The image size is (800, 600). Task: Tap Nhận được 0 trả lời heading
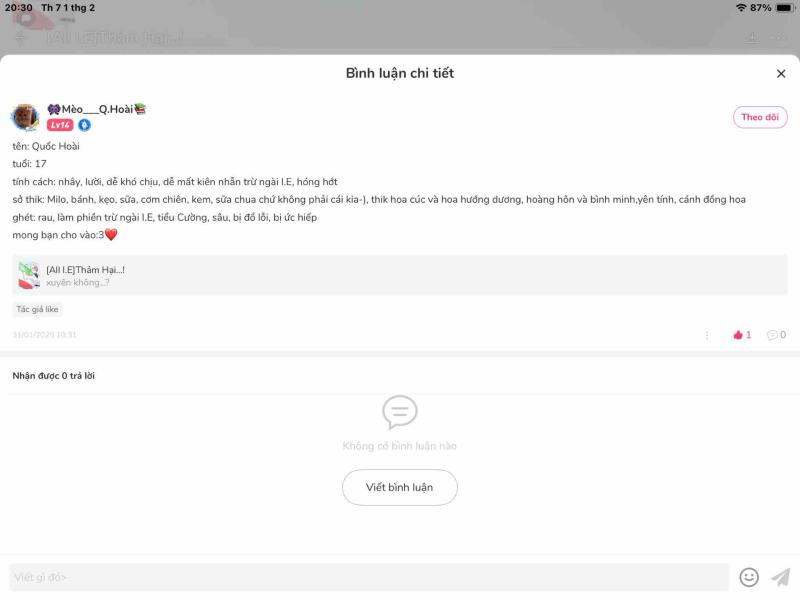click(54, 376)
